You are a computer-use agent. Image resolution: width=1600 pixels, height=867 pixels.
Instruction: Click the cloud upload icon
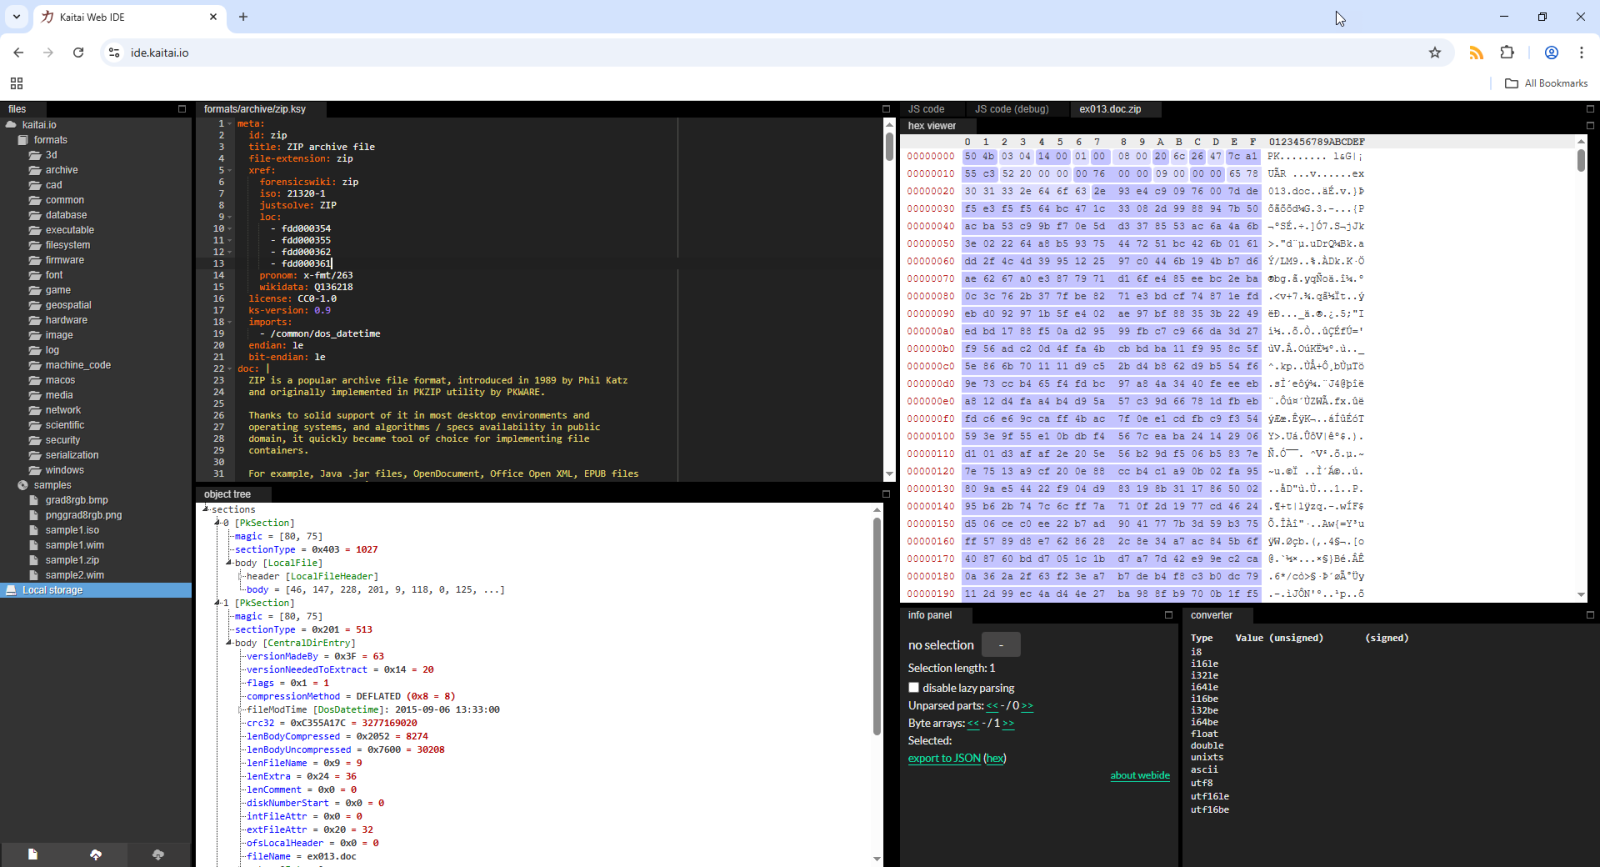96,854
